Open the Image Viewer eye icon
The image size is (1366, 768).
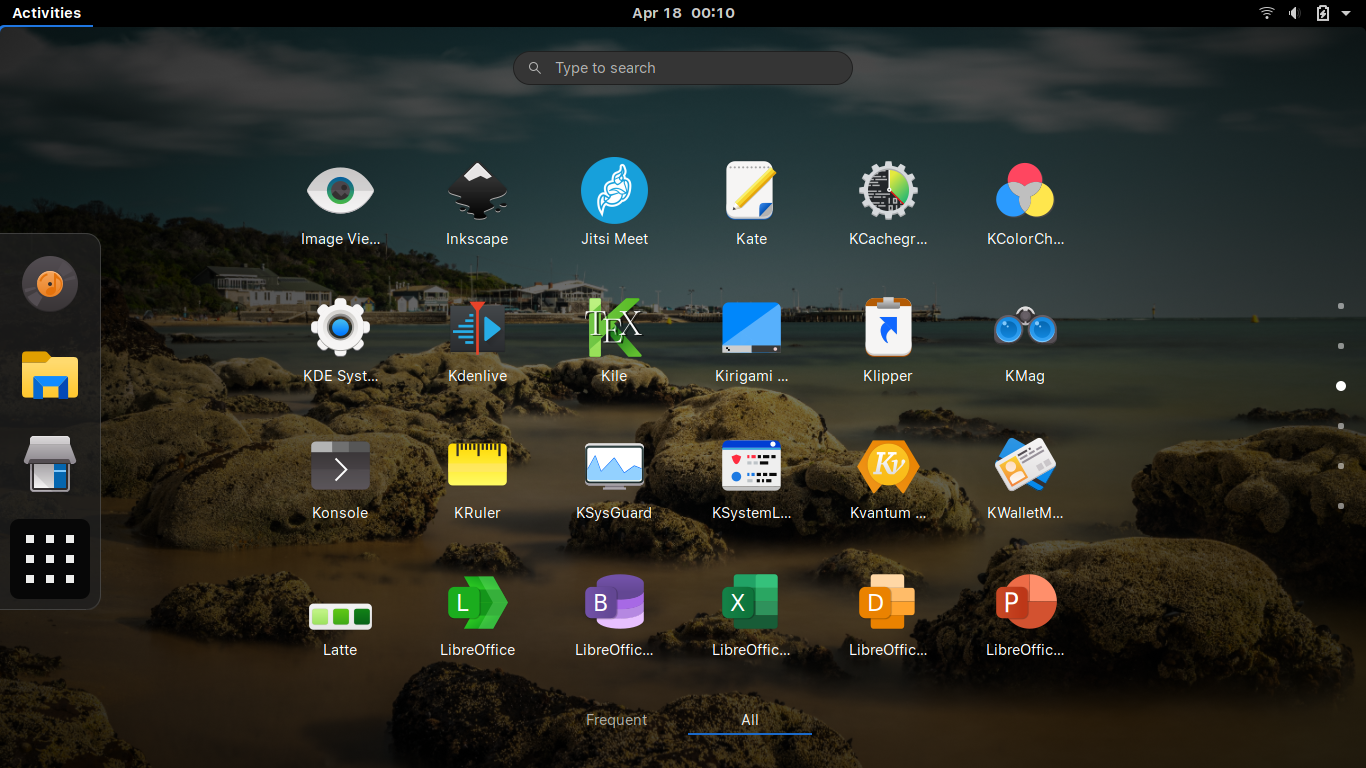click(x=340, y=190)
